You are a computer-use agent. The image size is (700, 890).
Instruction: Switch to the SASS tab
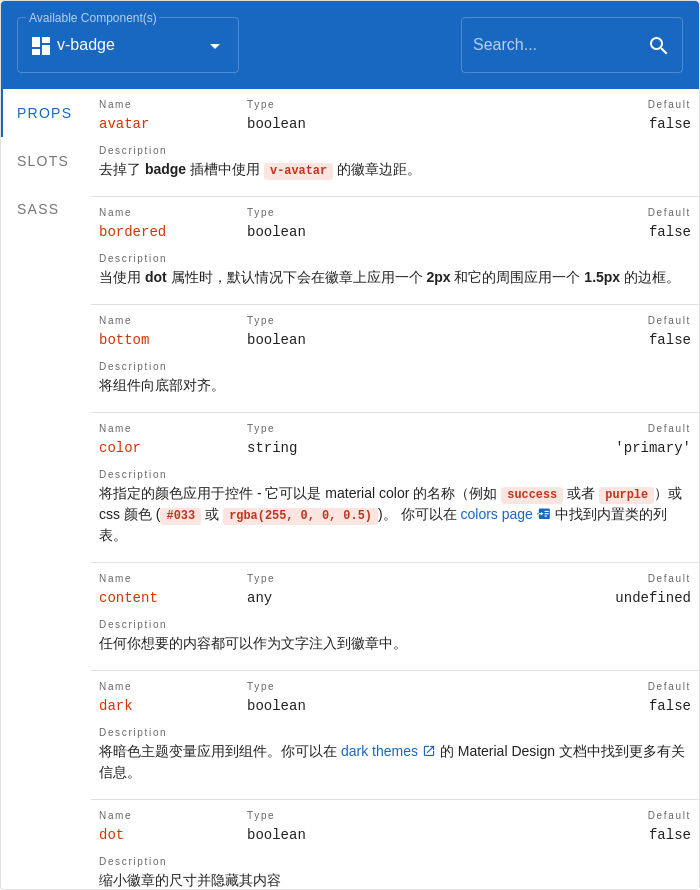pos(37,209)
